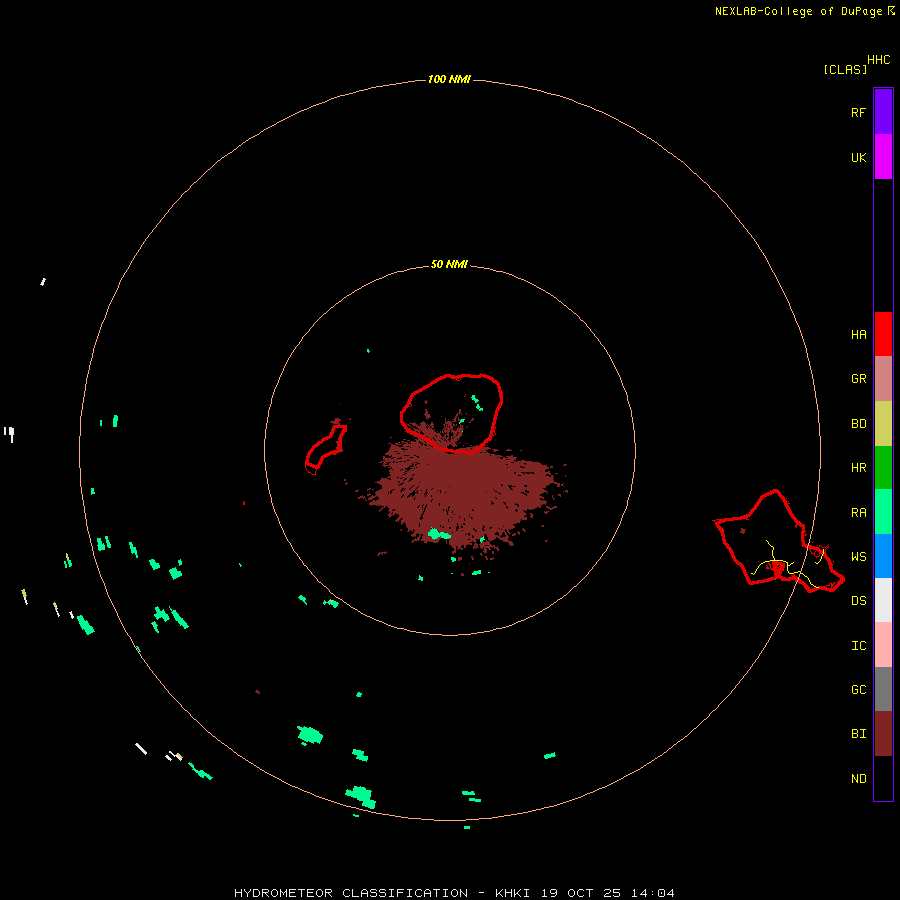This screenshot has width=900, height=900.
Task: Click the "50 NMI" range ring label
Action: 449,264
